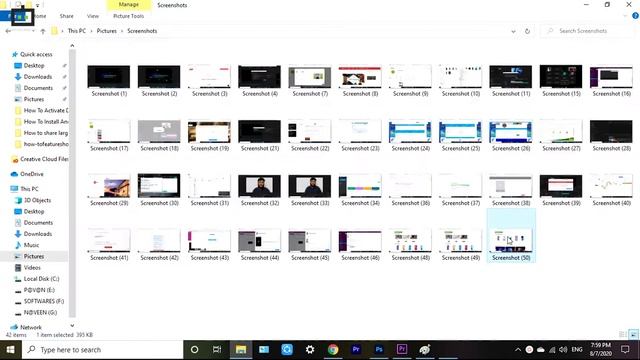Open OneDrive cloud icon in system tray

coord(540,350)
